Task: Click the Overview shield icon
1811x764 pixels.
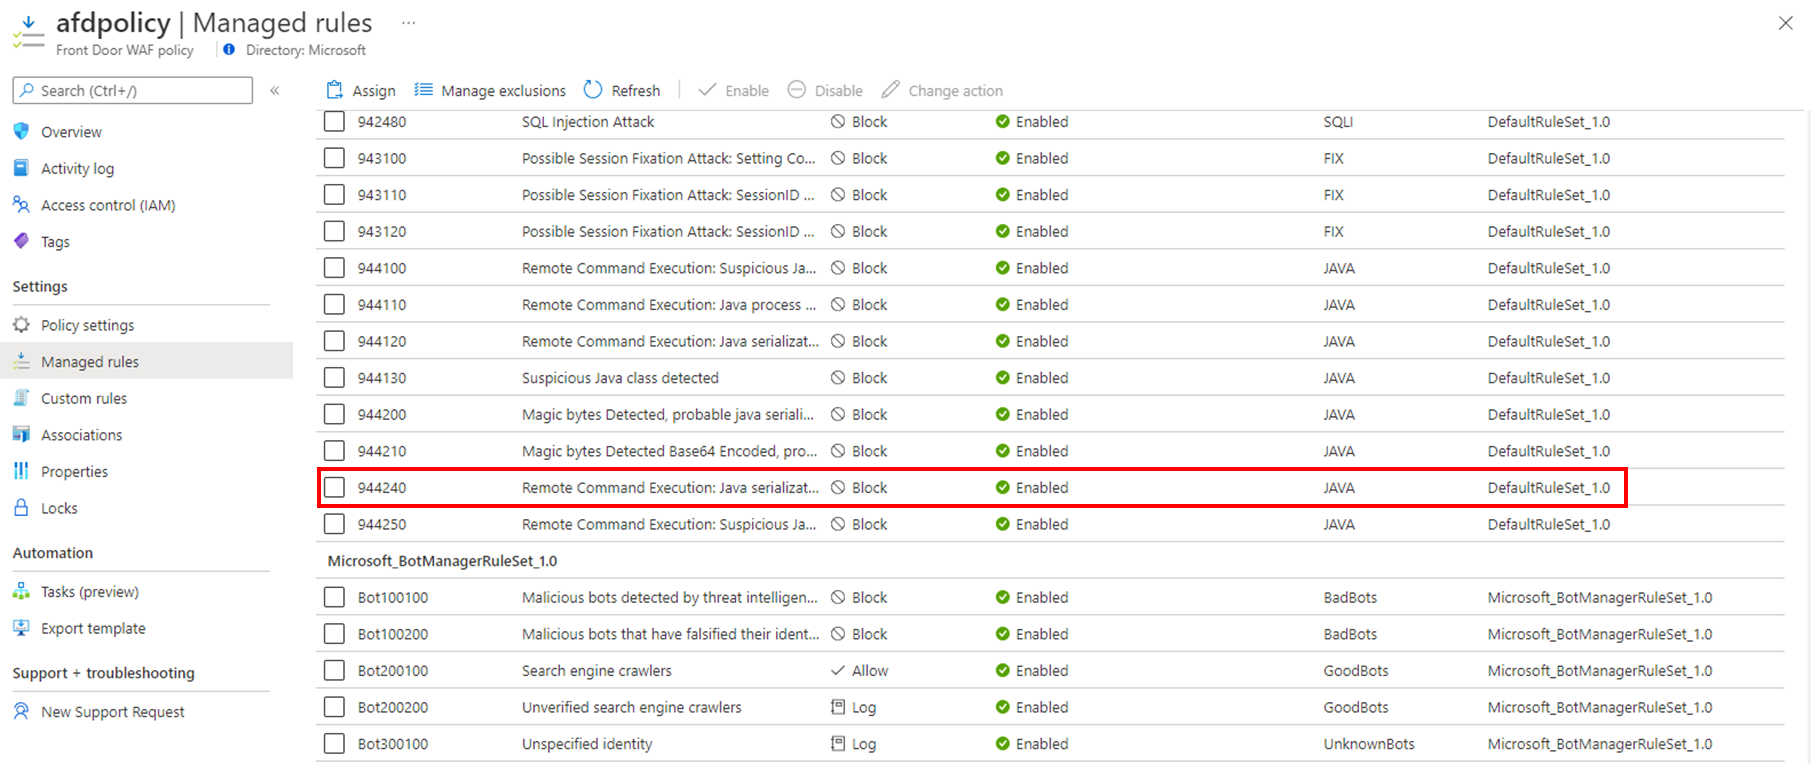Action: click(21, 131)
